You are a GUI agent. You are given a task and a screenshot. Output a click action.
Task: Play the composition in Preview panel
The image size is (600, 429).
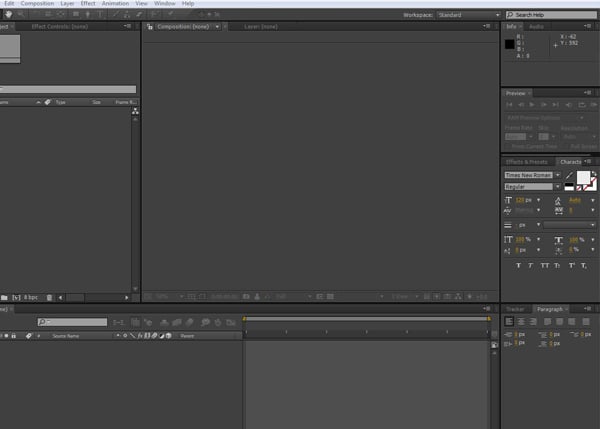532,104
